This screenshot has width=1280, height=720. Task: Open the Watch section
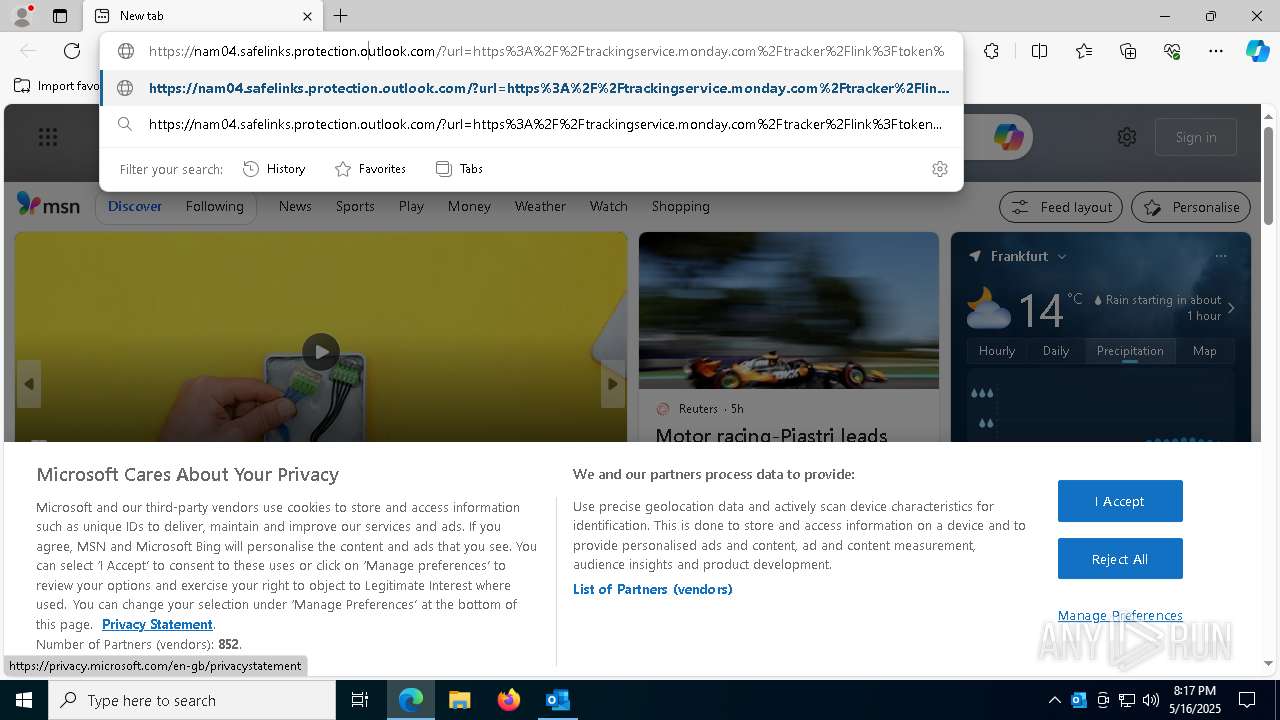(x=608, y=206)
